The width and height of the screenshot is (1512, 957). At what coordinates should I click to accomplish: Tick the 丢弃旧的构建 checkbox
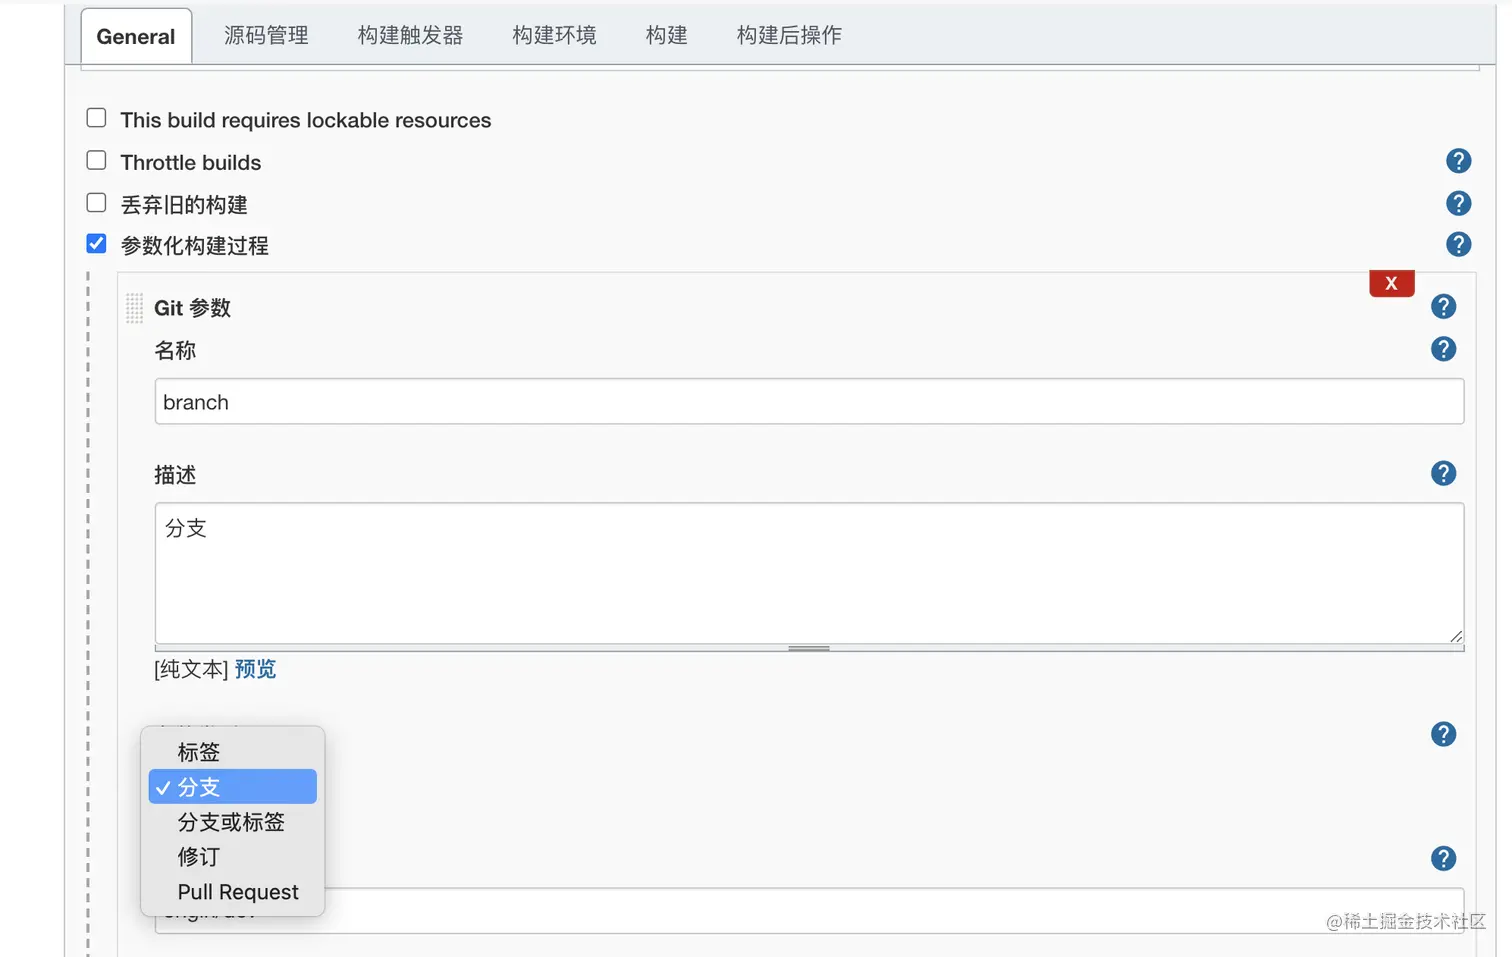[96, 203]
